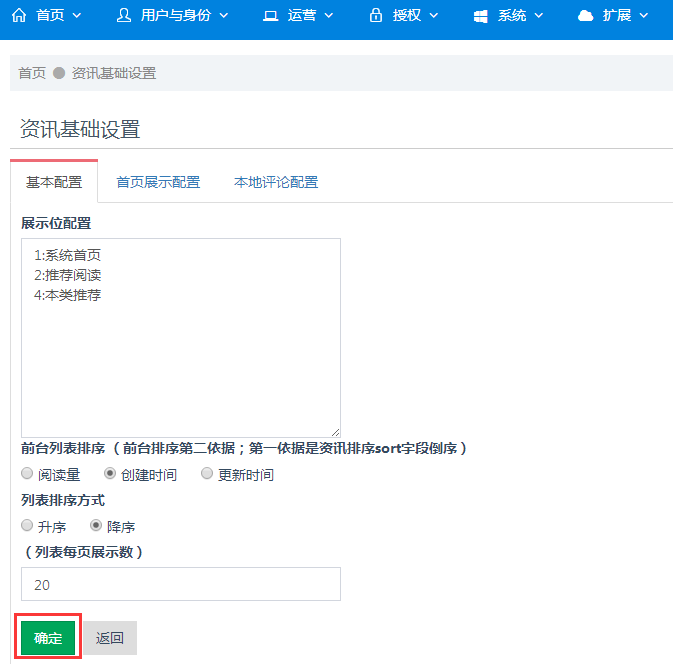
Task: Go to 首页 via breadcrumb link
Action: (x=32, y=73)
